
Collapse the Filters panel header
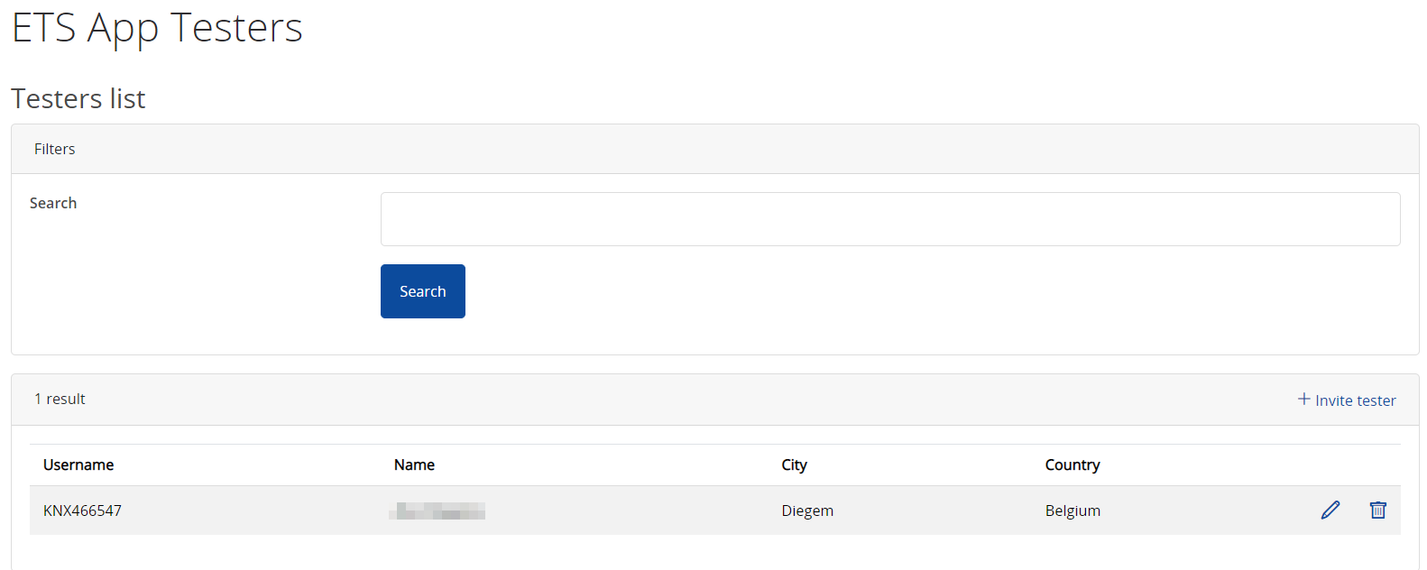tap(715, 149)
